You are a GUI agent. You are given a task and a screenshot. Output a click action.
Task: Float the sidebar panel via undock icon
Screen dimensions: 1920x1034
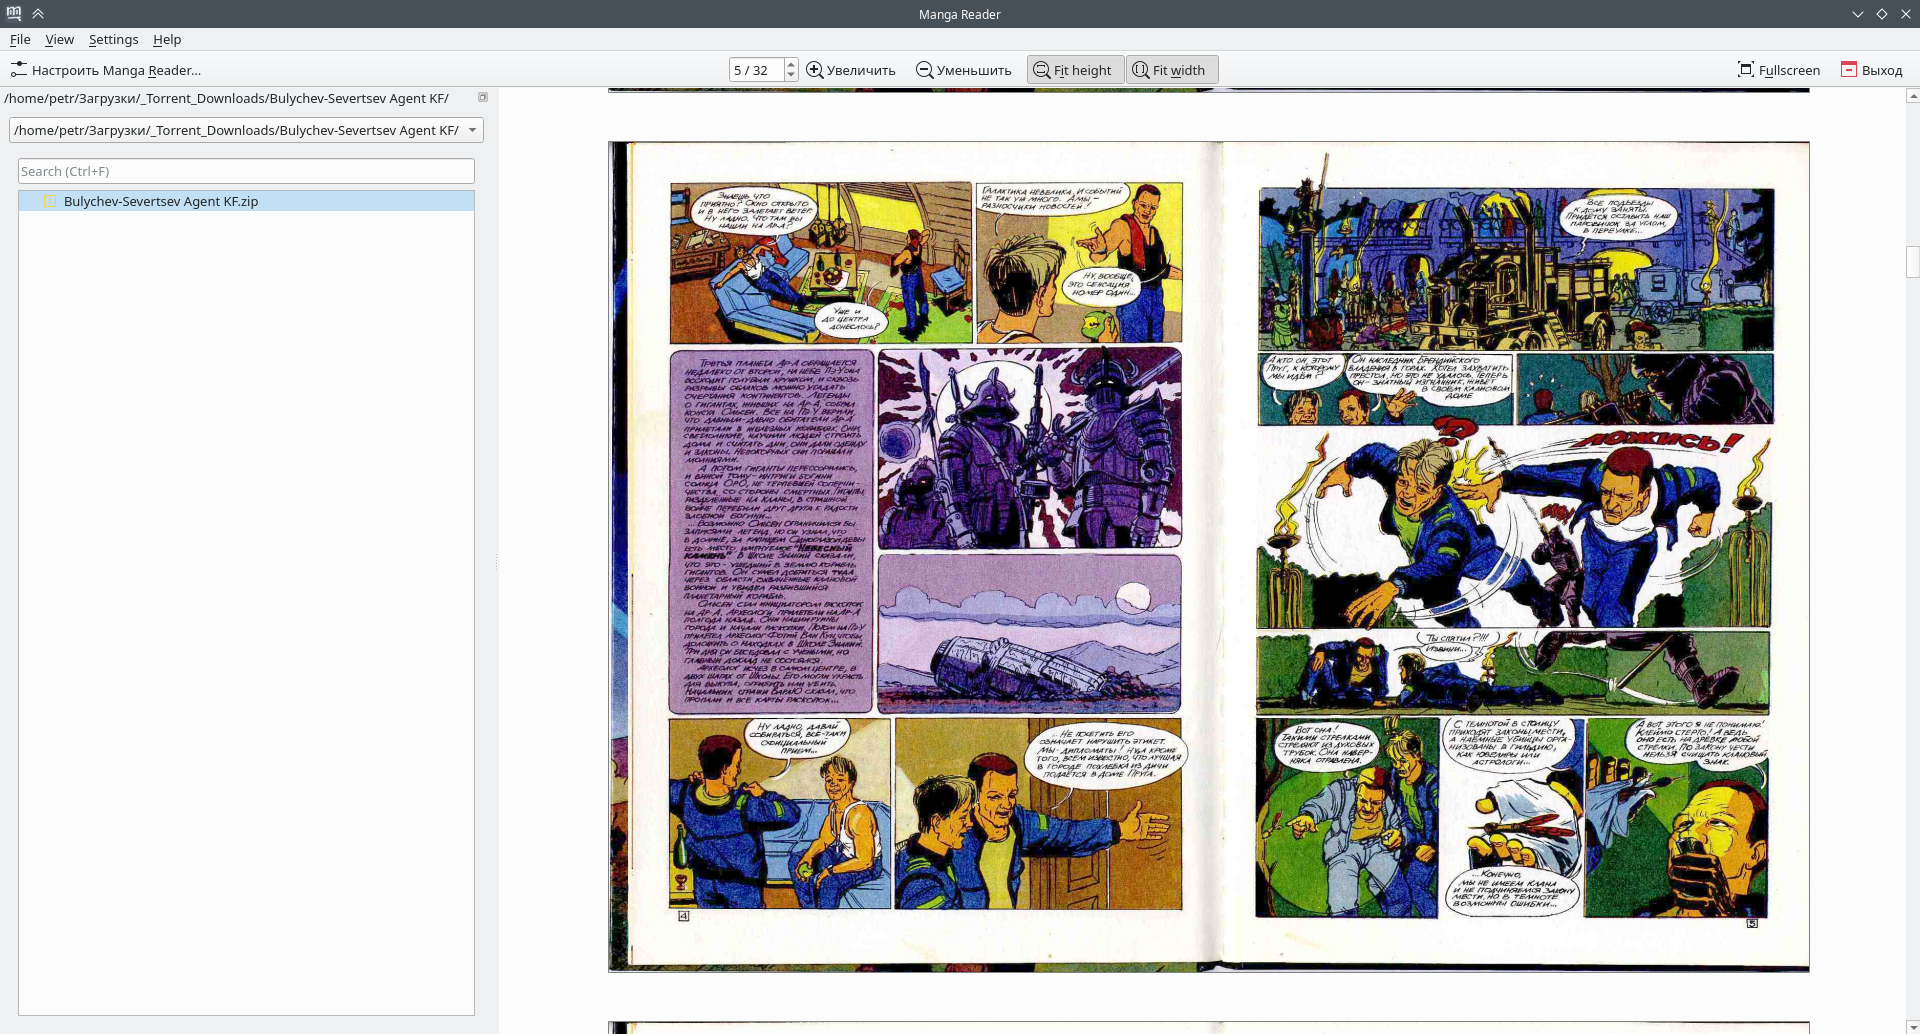coord(483,97)
